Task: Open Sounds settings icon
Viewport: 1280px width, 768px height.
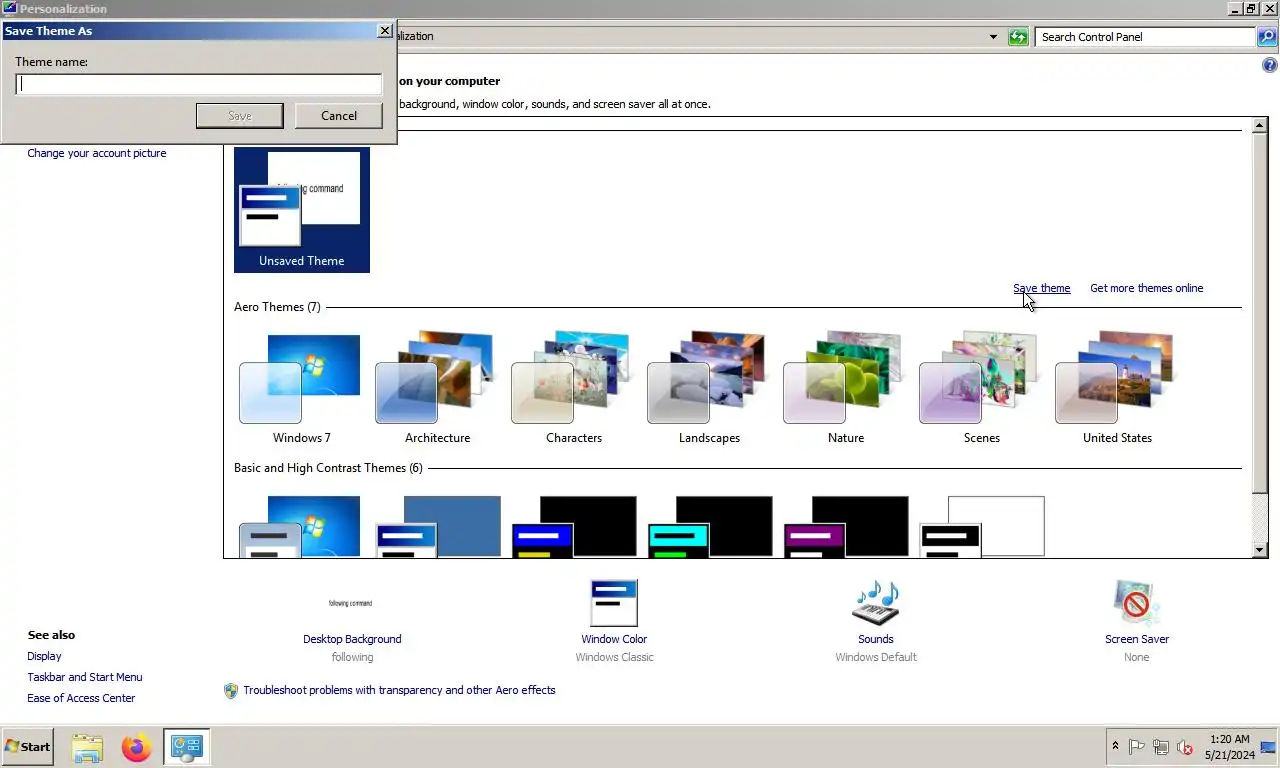Action: 876,603
